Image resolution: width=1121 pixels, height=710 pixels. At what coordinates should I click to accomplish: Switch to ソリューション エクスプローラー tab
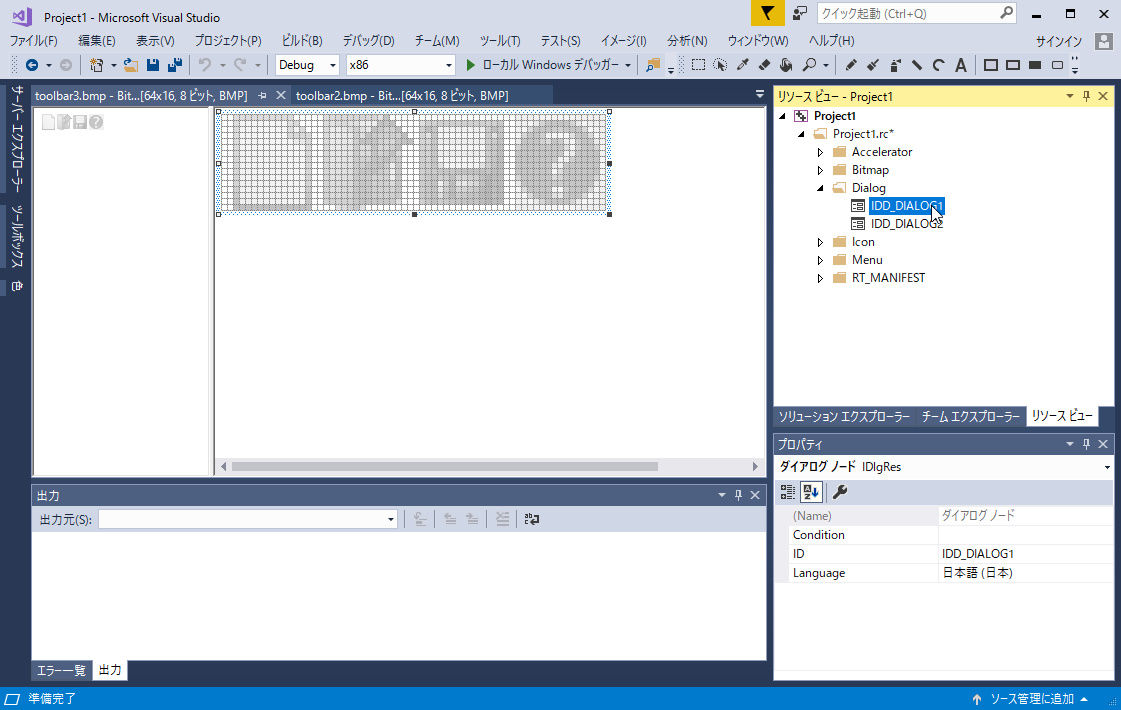click(844, 416)
